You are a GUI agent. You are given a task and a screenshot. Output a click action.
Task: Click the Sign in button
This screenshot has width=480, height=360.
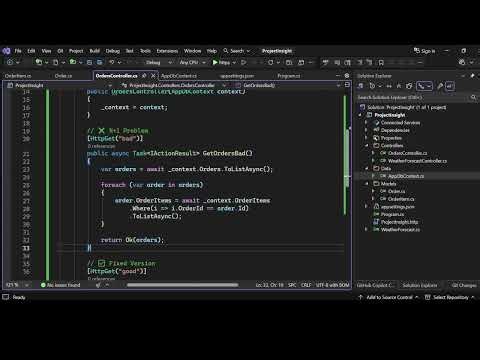tap(425, 51)
